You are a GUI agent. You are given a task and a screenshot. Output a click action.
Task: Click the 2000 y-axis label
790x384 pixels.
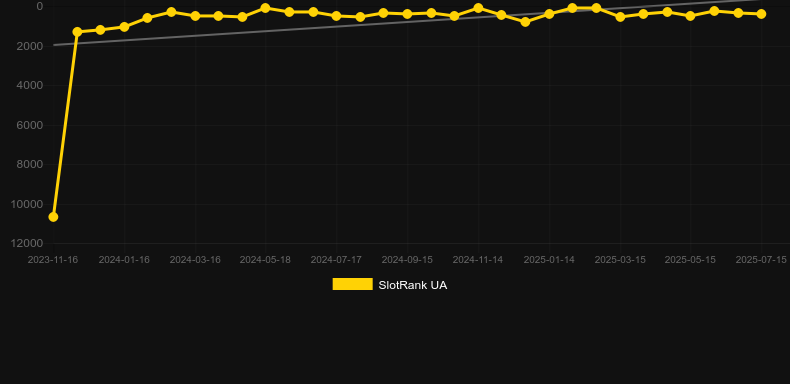tap(30, 46)
